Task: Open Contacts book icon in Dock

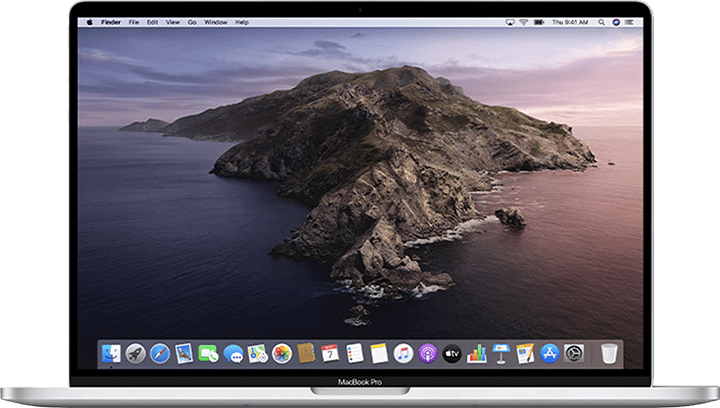Action: pos(306,354)
